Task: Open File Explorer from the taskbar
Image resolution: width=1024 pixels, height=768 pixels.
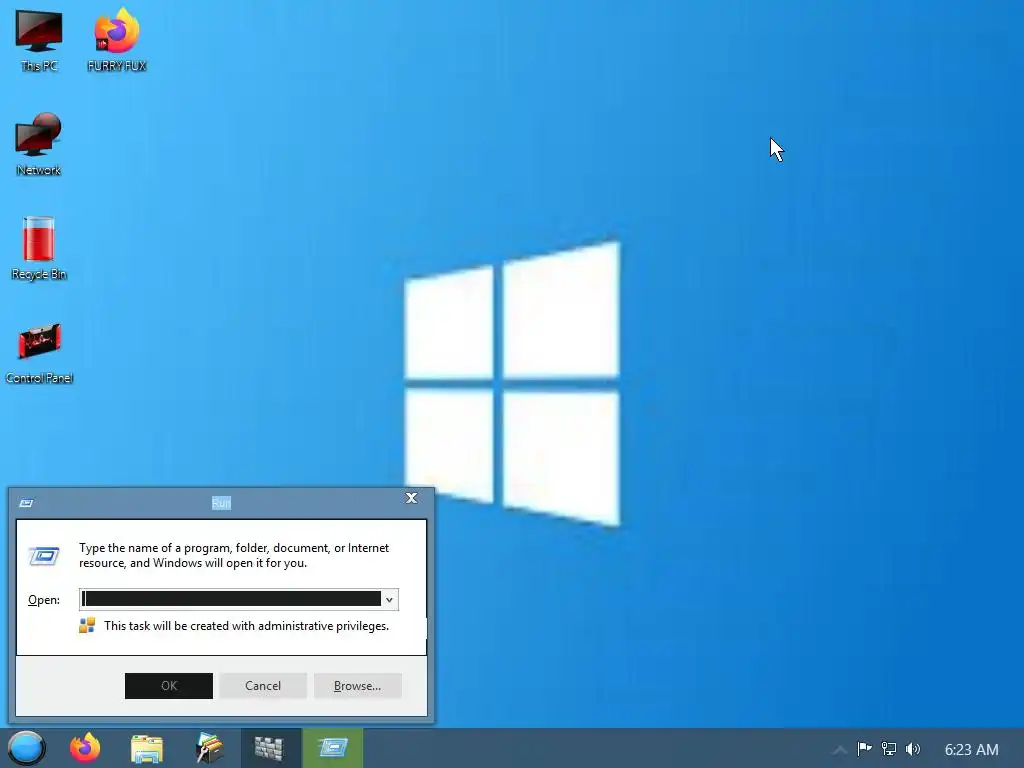Action: pos(147,748)
